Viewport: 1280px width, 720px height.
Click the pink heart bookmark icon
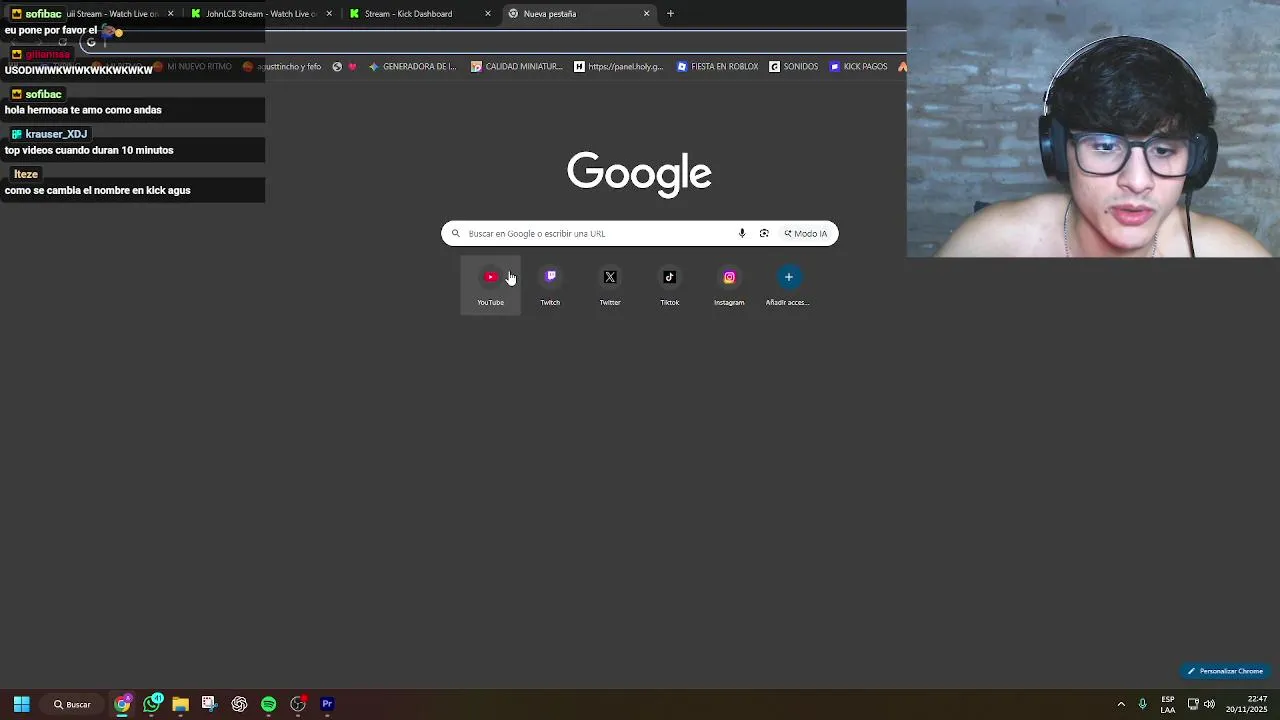352,67
